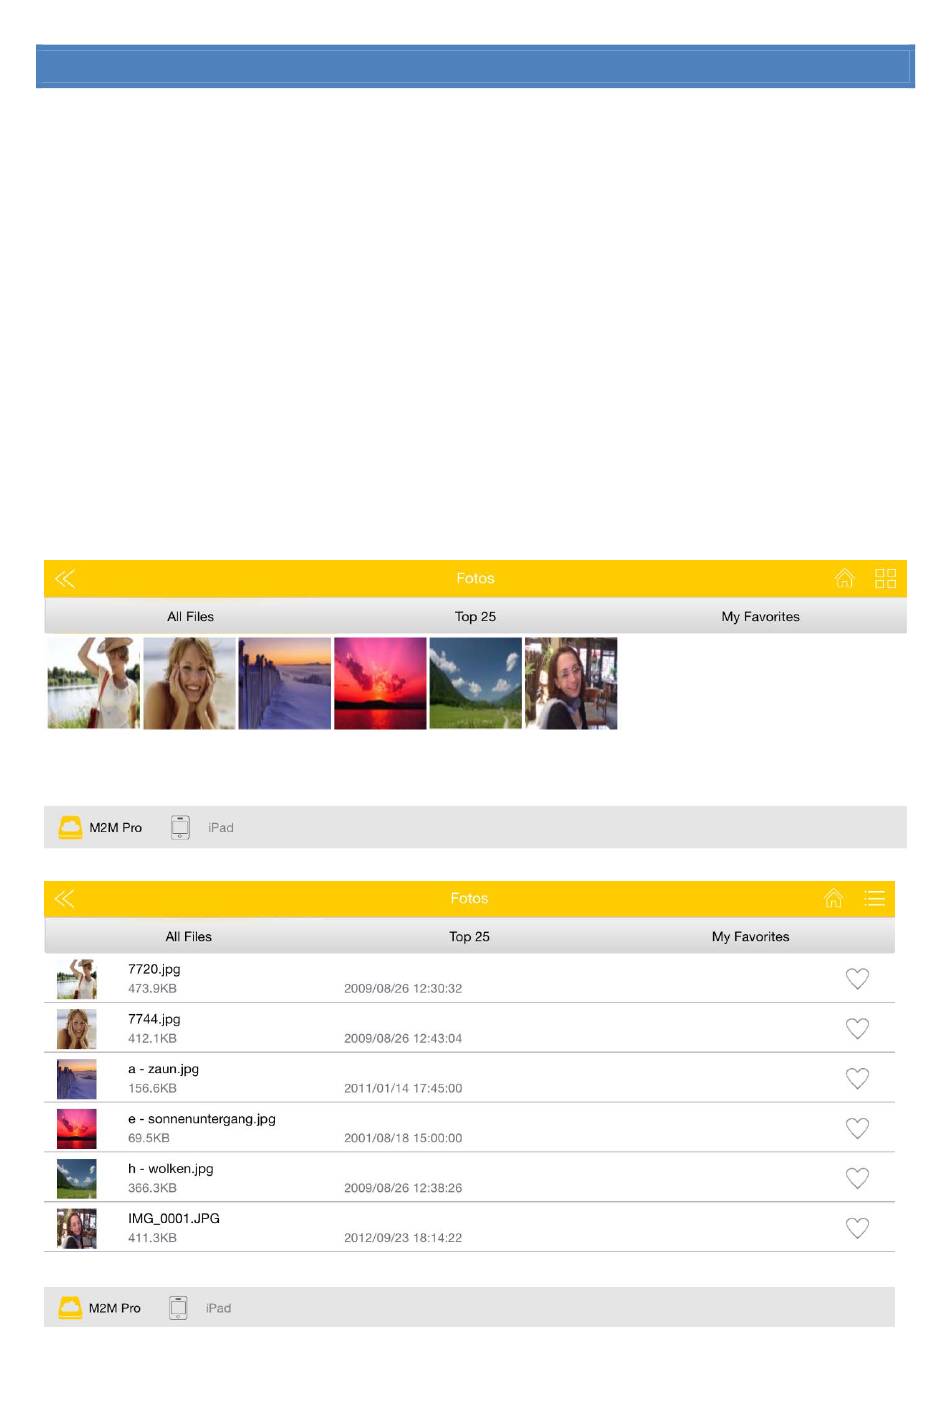Open All Files tab in grid view
The image size is (950, 1420).
(x=190, y=617)
